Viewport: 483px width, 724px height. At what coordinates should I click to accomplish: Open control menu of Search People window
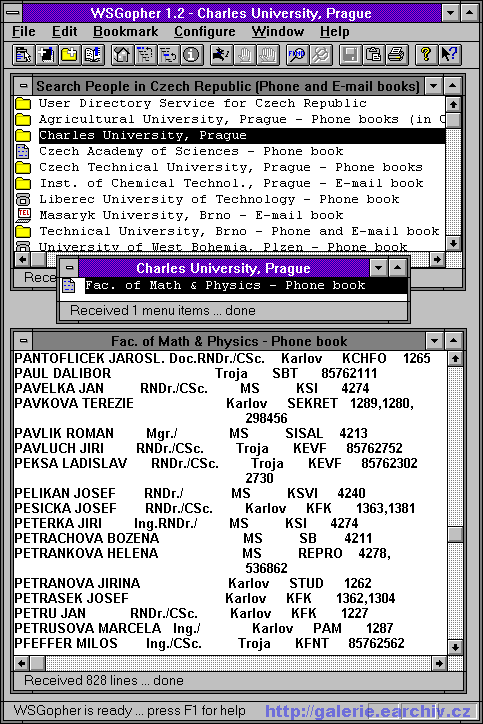pyautogui.click(x=23, y=86)
